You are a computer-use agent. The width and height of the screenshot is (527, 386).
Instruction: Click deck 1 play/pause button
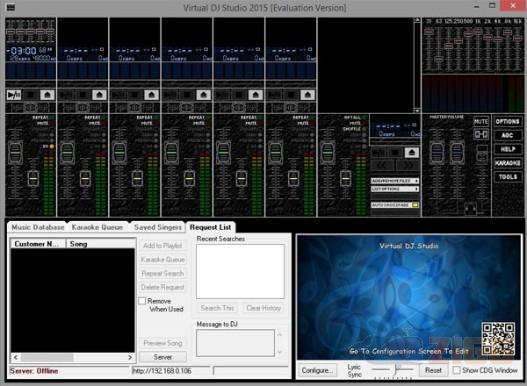pos(14,95)
